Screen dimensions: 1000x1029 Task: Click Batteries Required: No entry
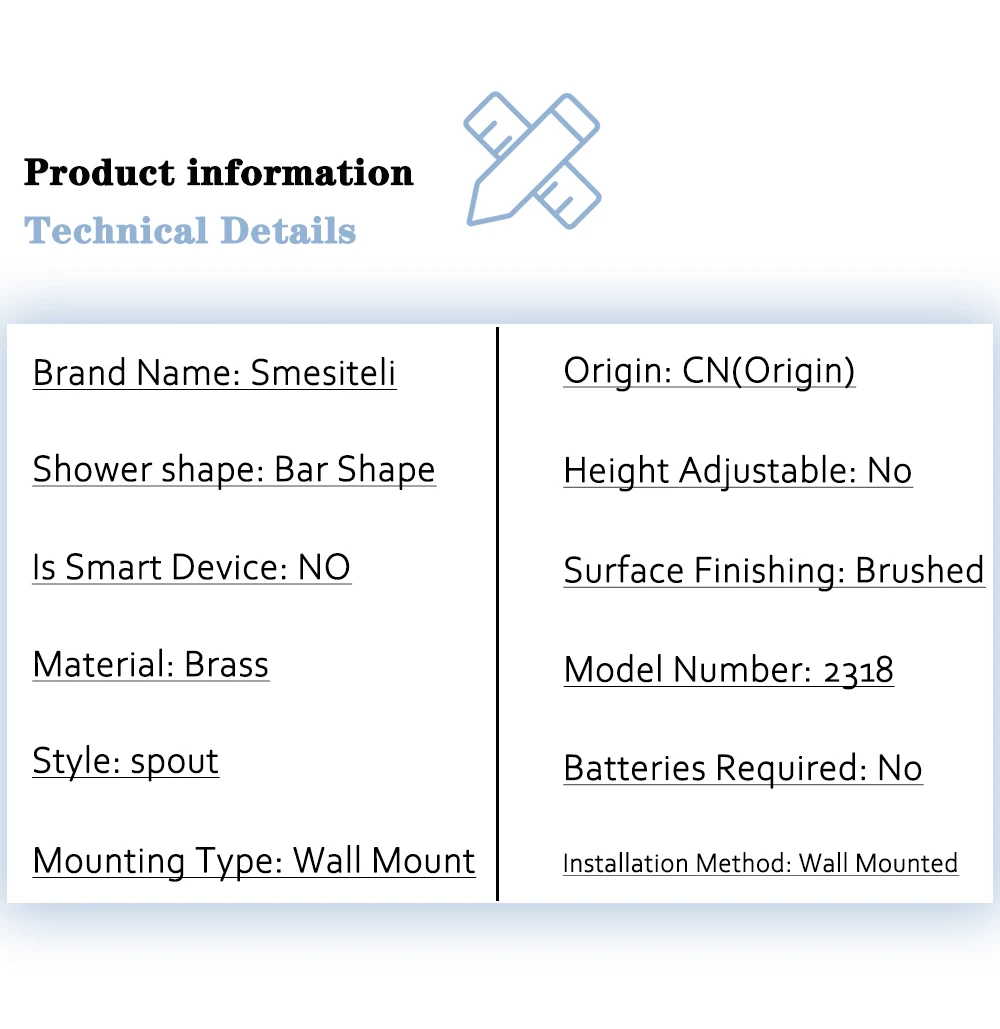pos(743,768)
